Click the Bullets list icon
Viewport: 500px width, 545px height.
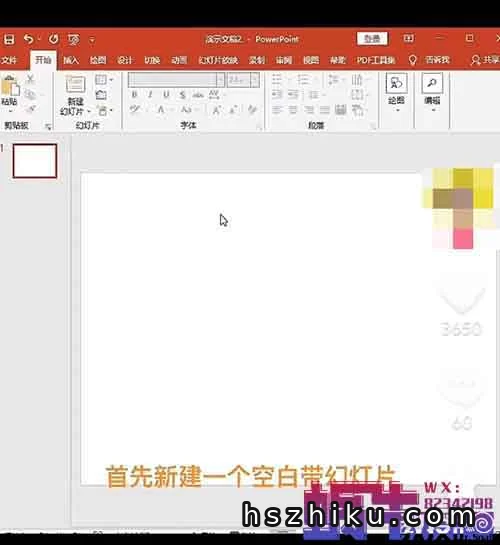pos(277,80)
